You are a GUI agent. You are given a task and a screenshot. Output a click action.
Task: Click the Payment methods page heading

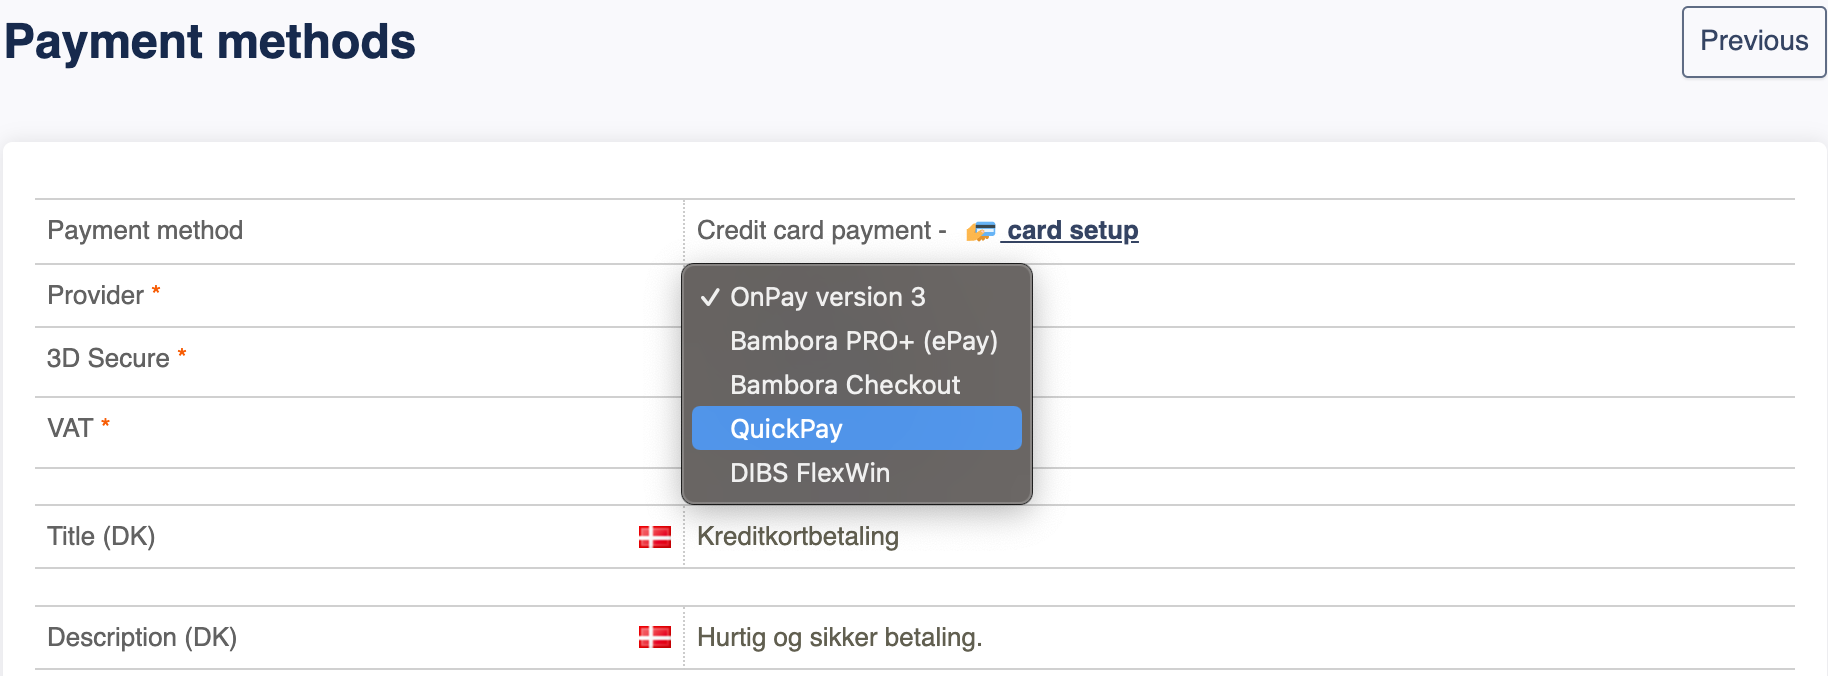click(210, 42)
